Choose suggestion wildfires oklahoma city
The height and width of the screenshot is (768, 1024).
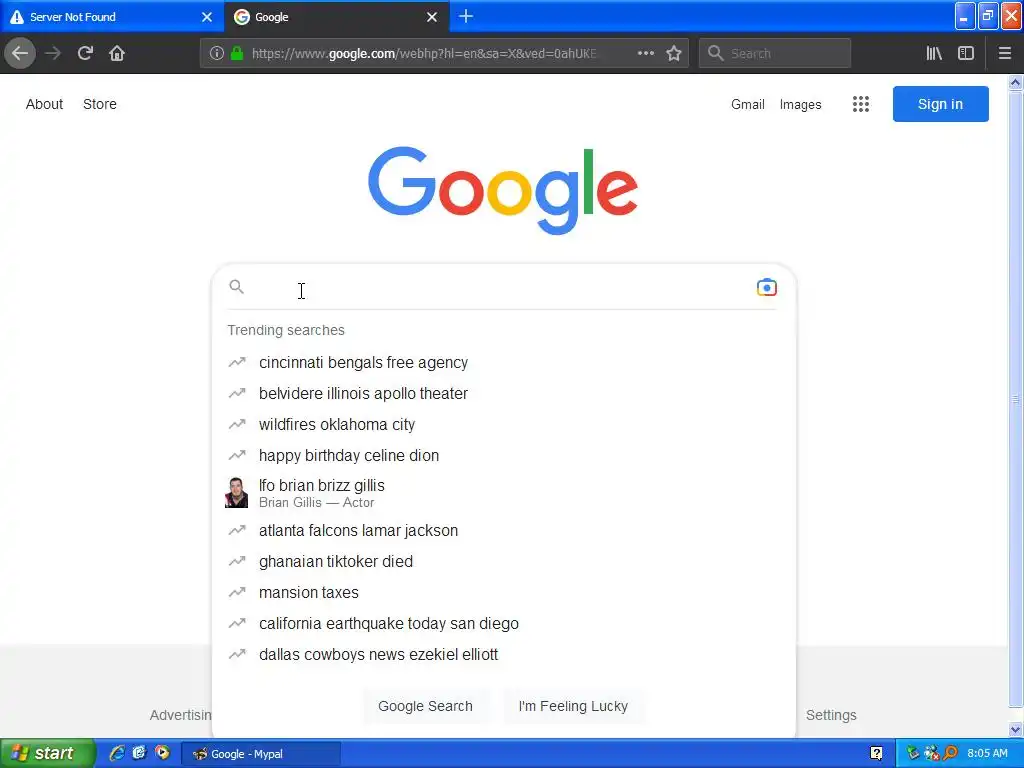click(x=503, y=424)
